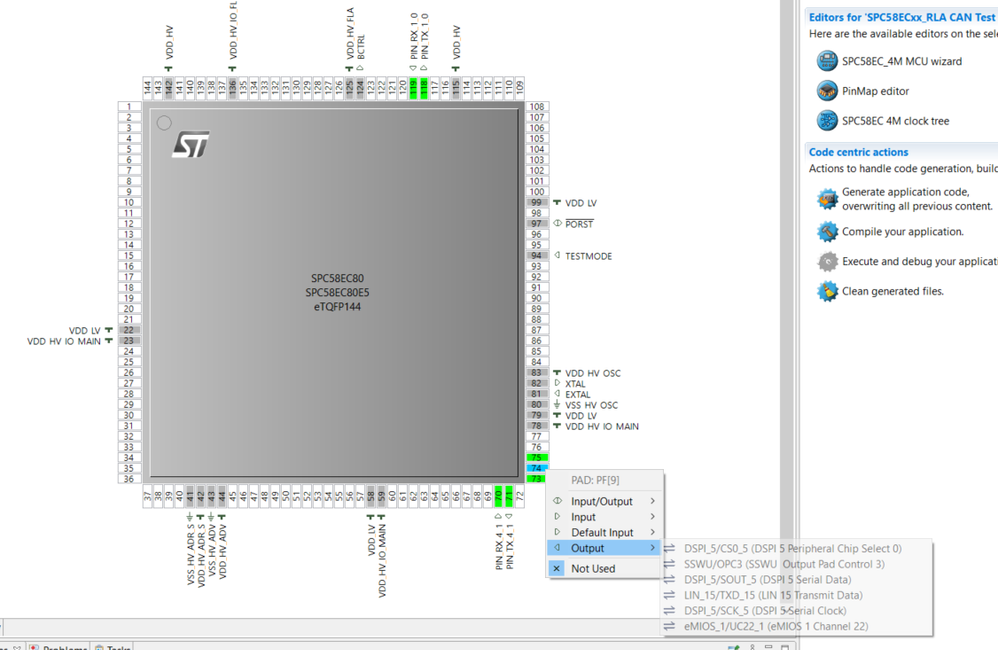Select pin 99 VDD LV
The height and width of the screenshot is (650, 998).
click(537, 202)
